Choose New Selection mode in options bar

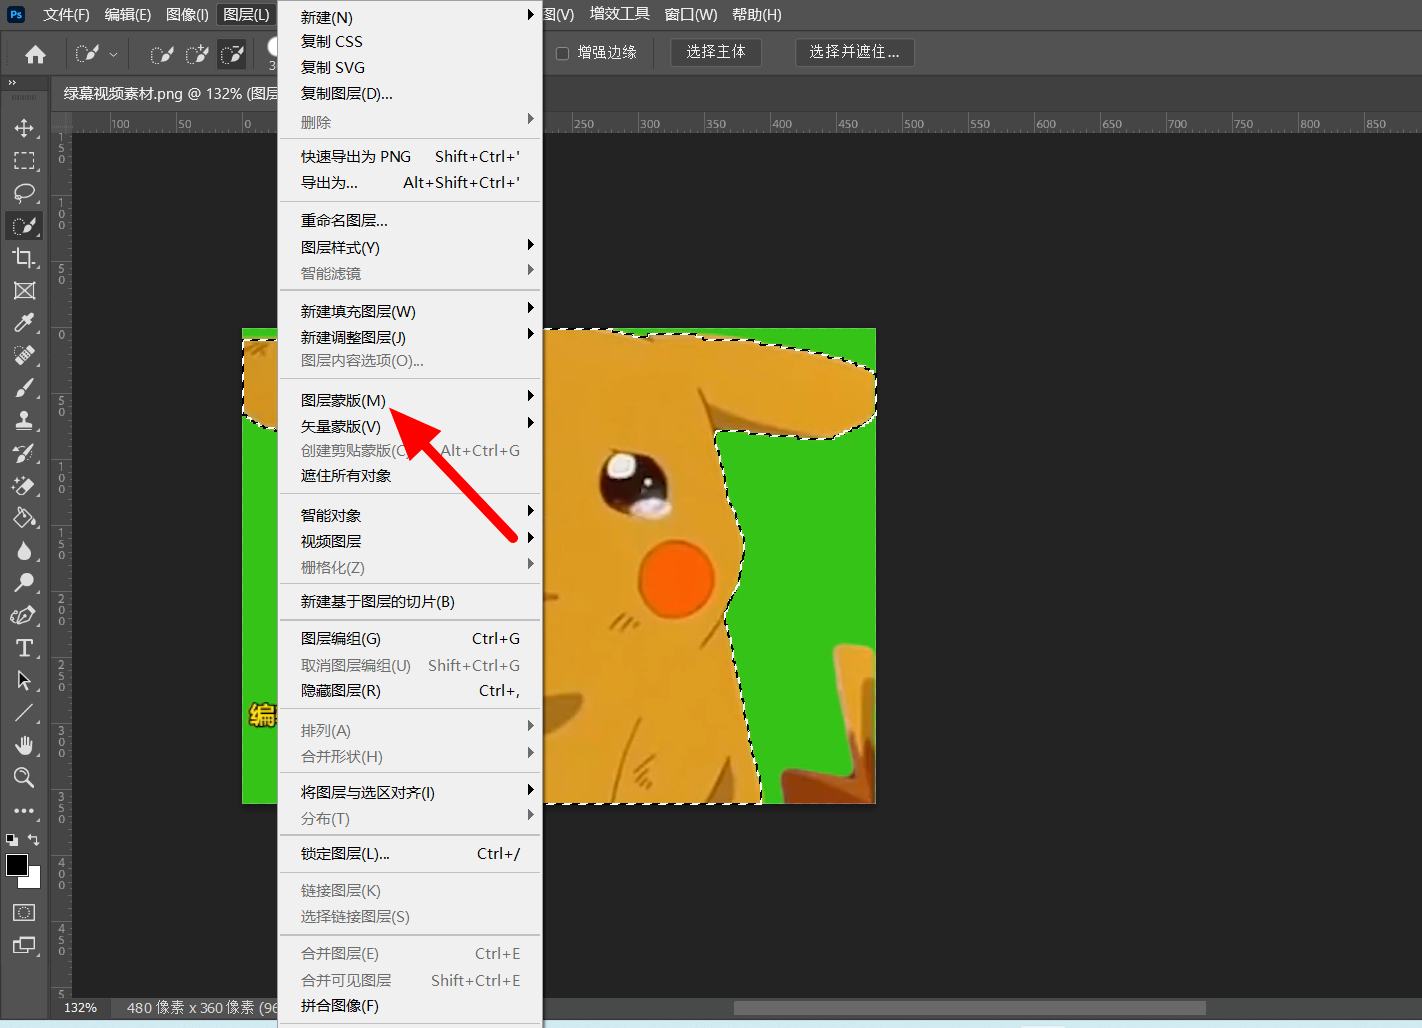pyautogui.click(x=161, y=54)
